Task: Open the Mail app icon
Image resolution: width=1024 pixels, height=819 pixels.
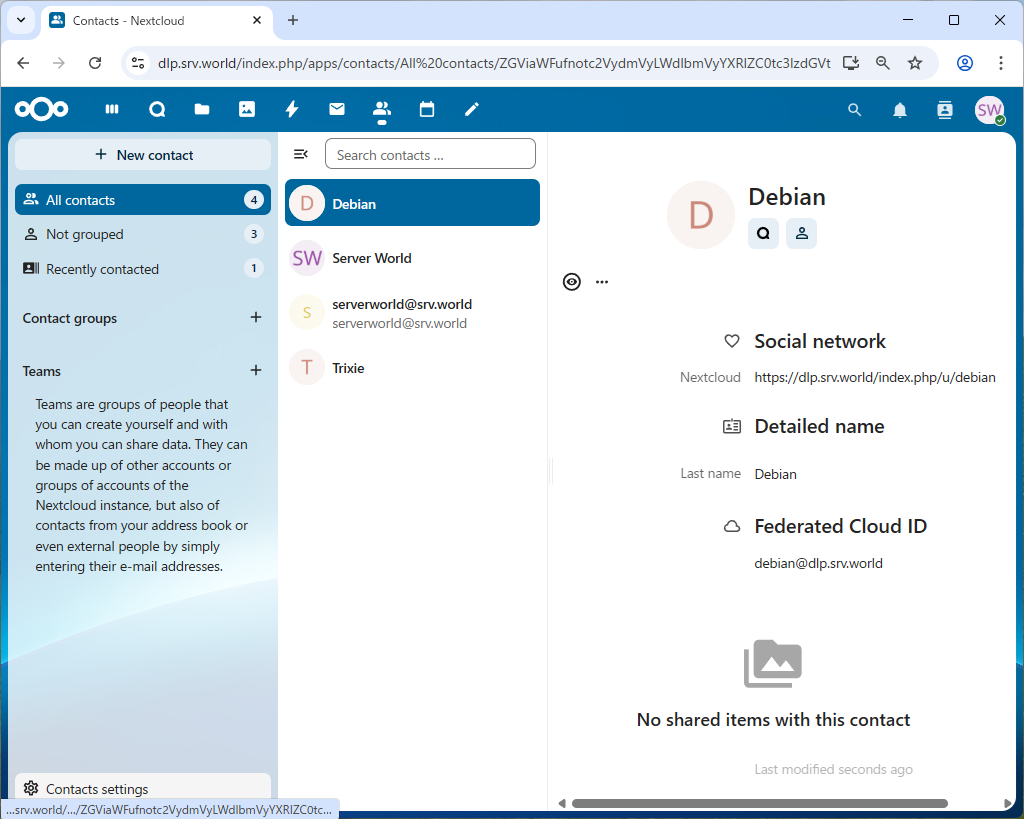Action: pyautogui.click(x=337, y=110)
